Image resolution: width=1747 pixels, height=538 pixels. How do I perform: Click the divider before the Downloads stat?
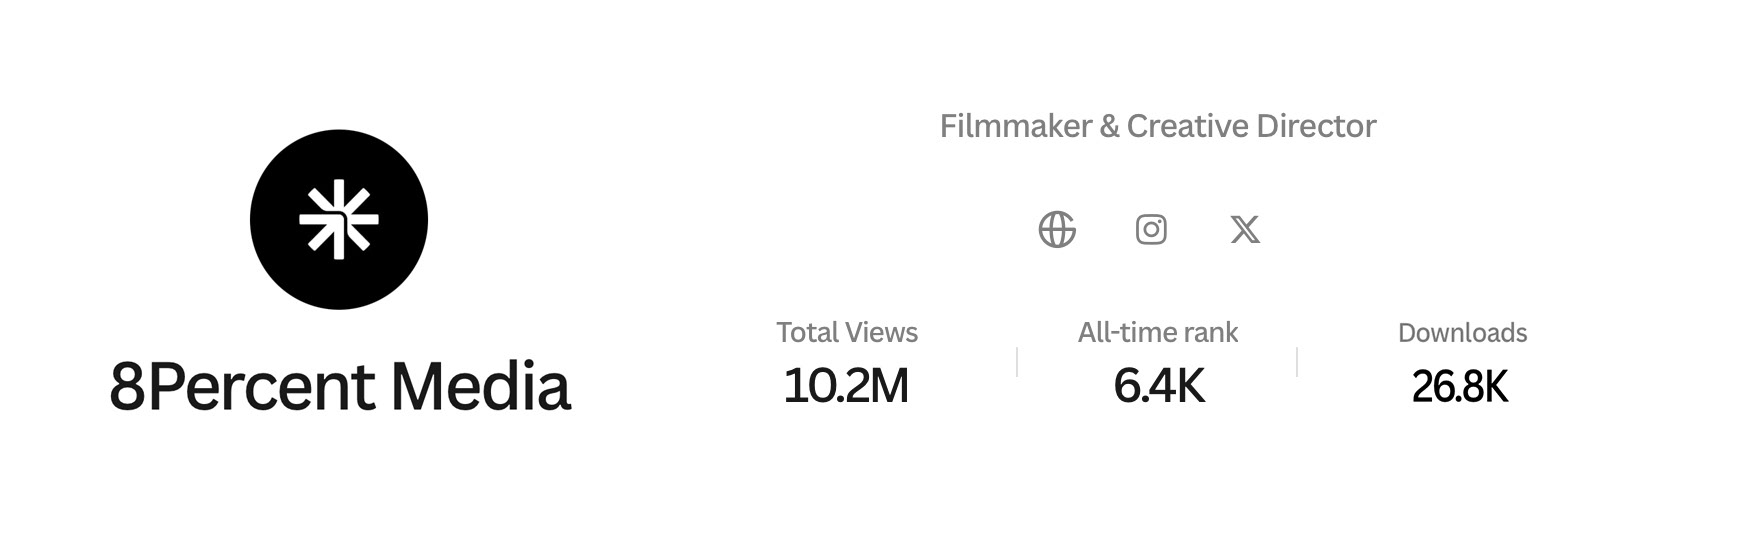click(x=1297, y=362)
